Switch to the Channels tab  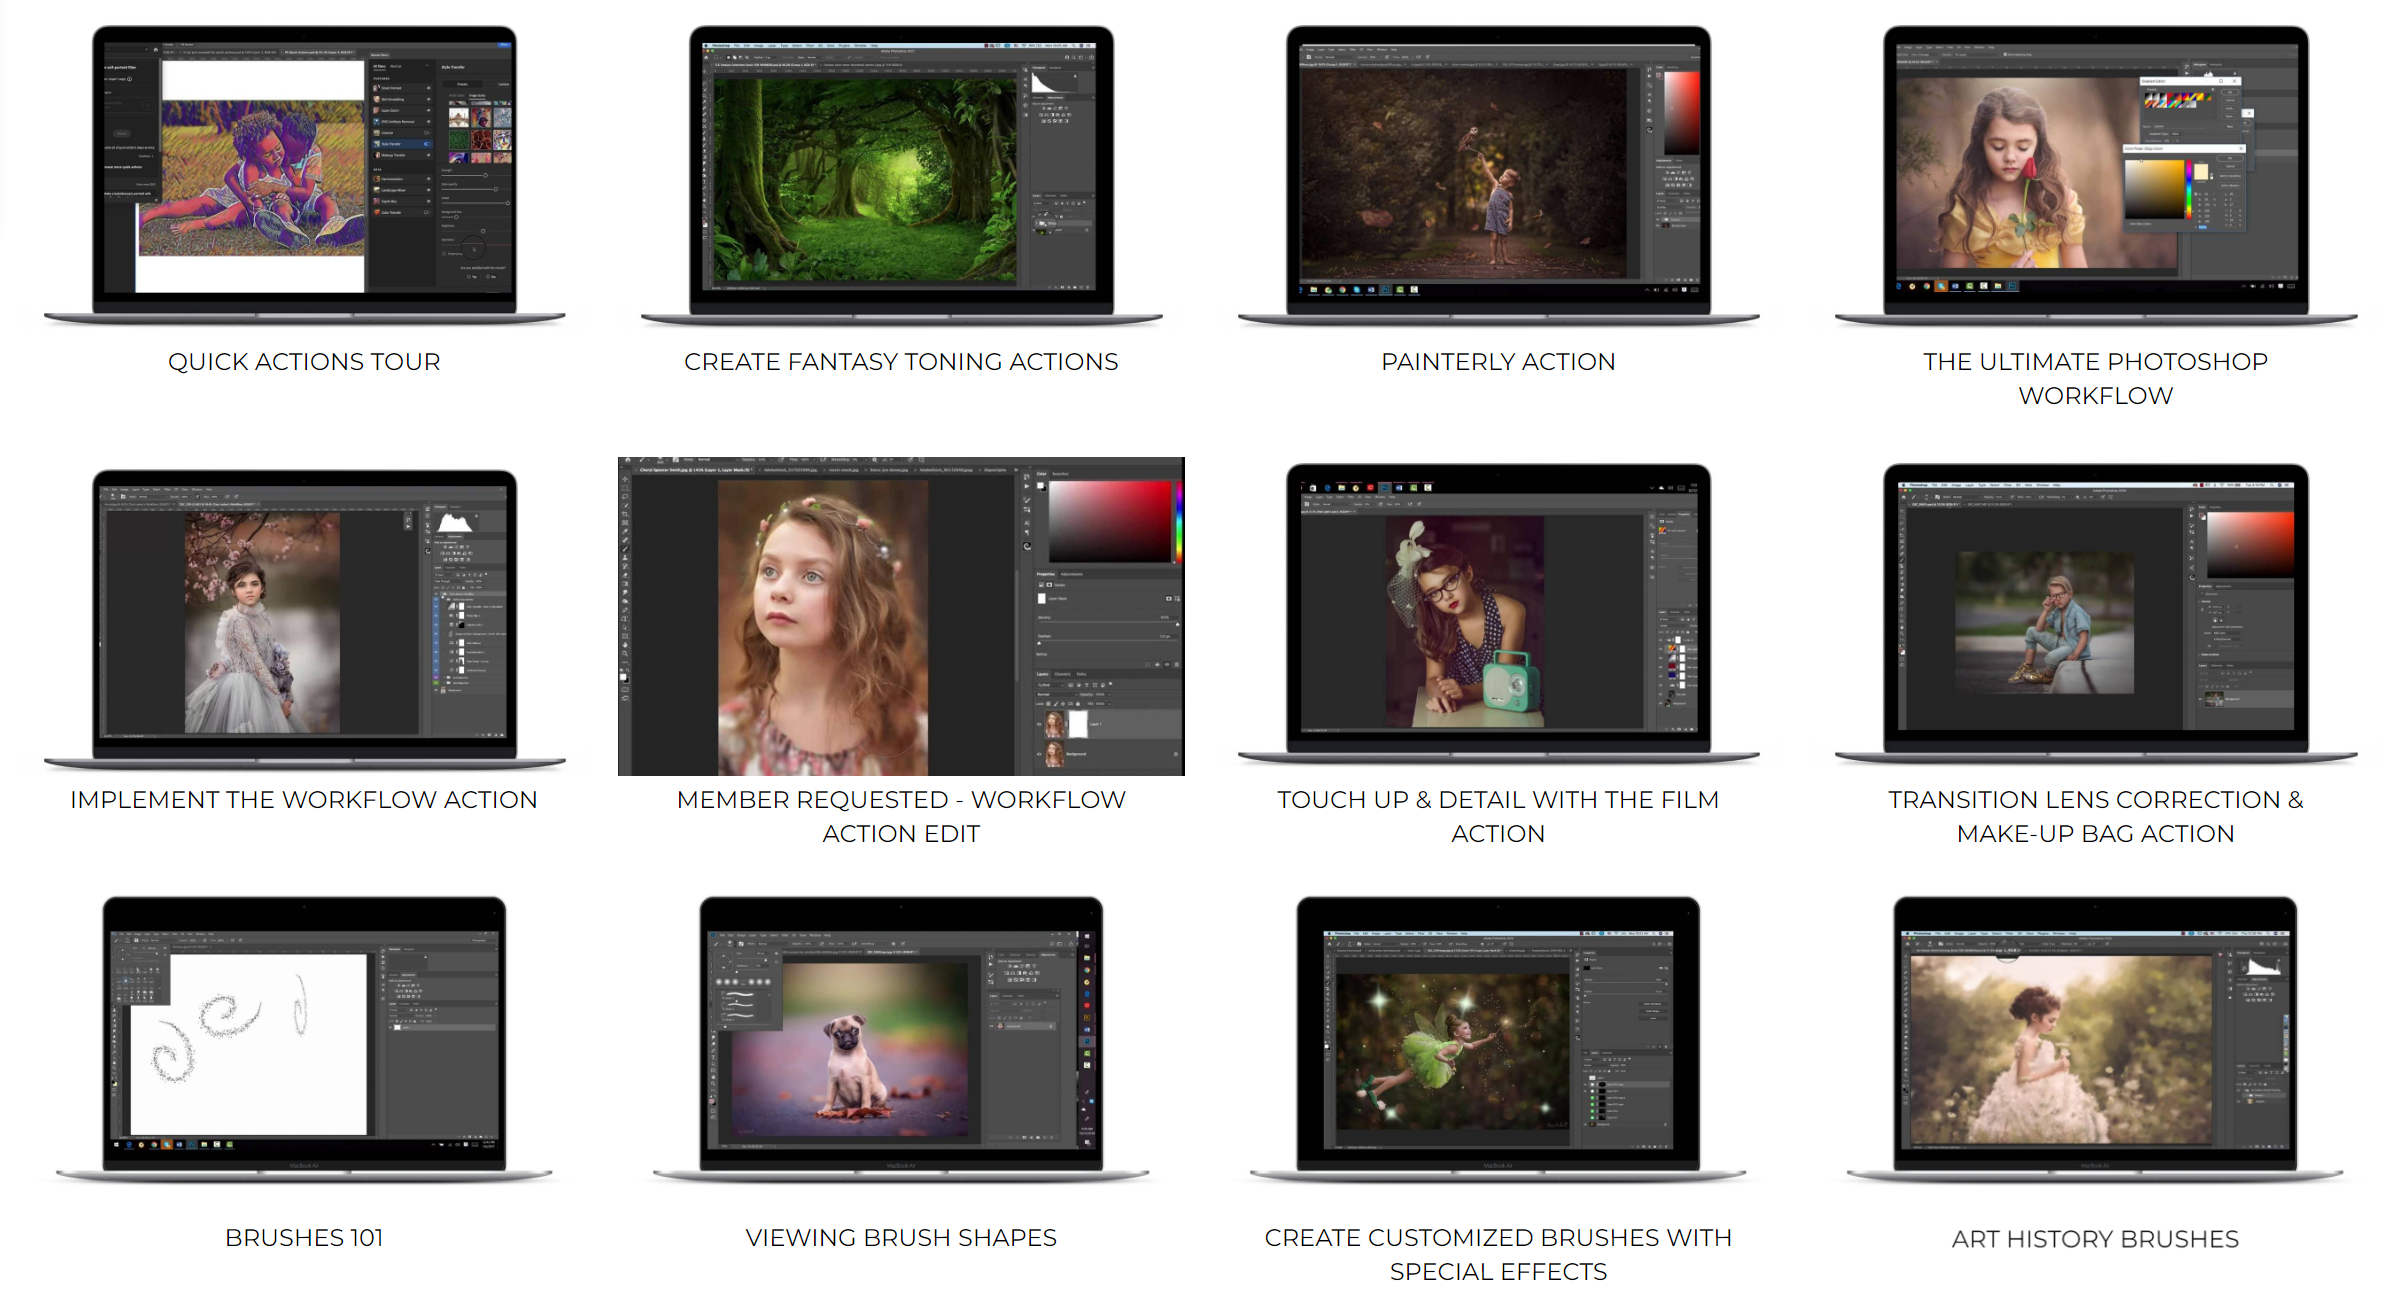point(1062,674)
